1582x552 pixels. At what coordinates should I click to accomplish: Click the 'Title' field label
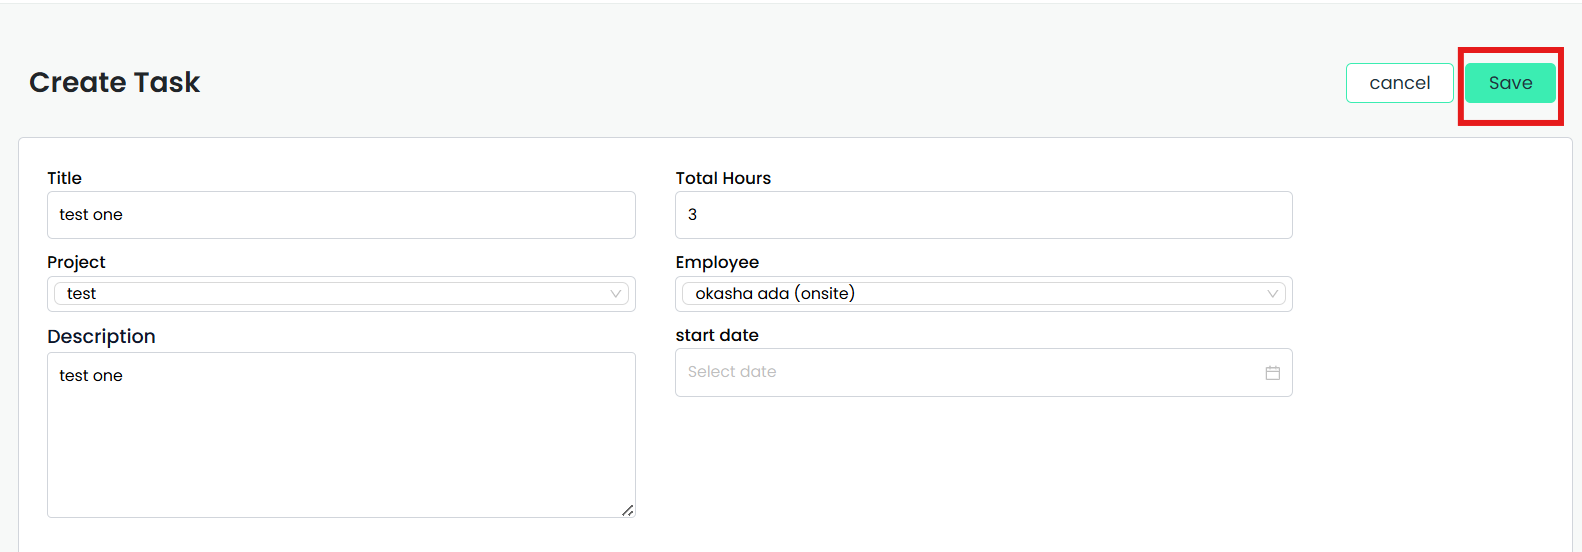(64, 178)
